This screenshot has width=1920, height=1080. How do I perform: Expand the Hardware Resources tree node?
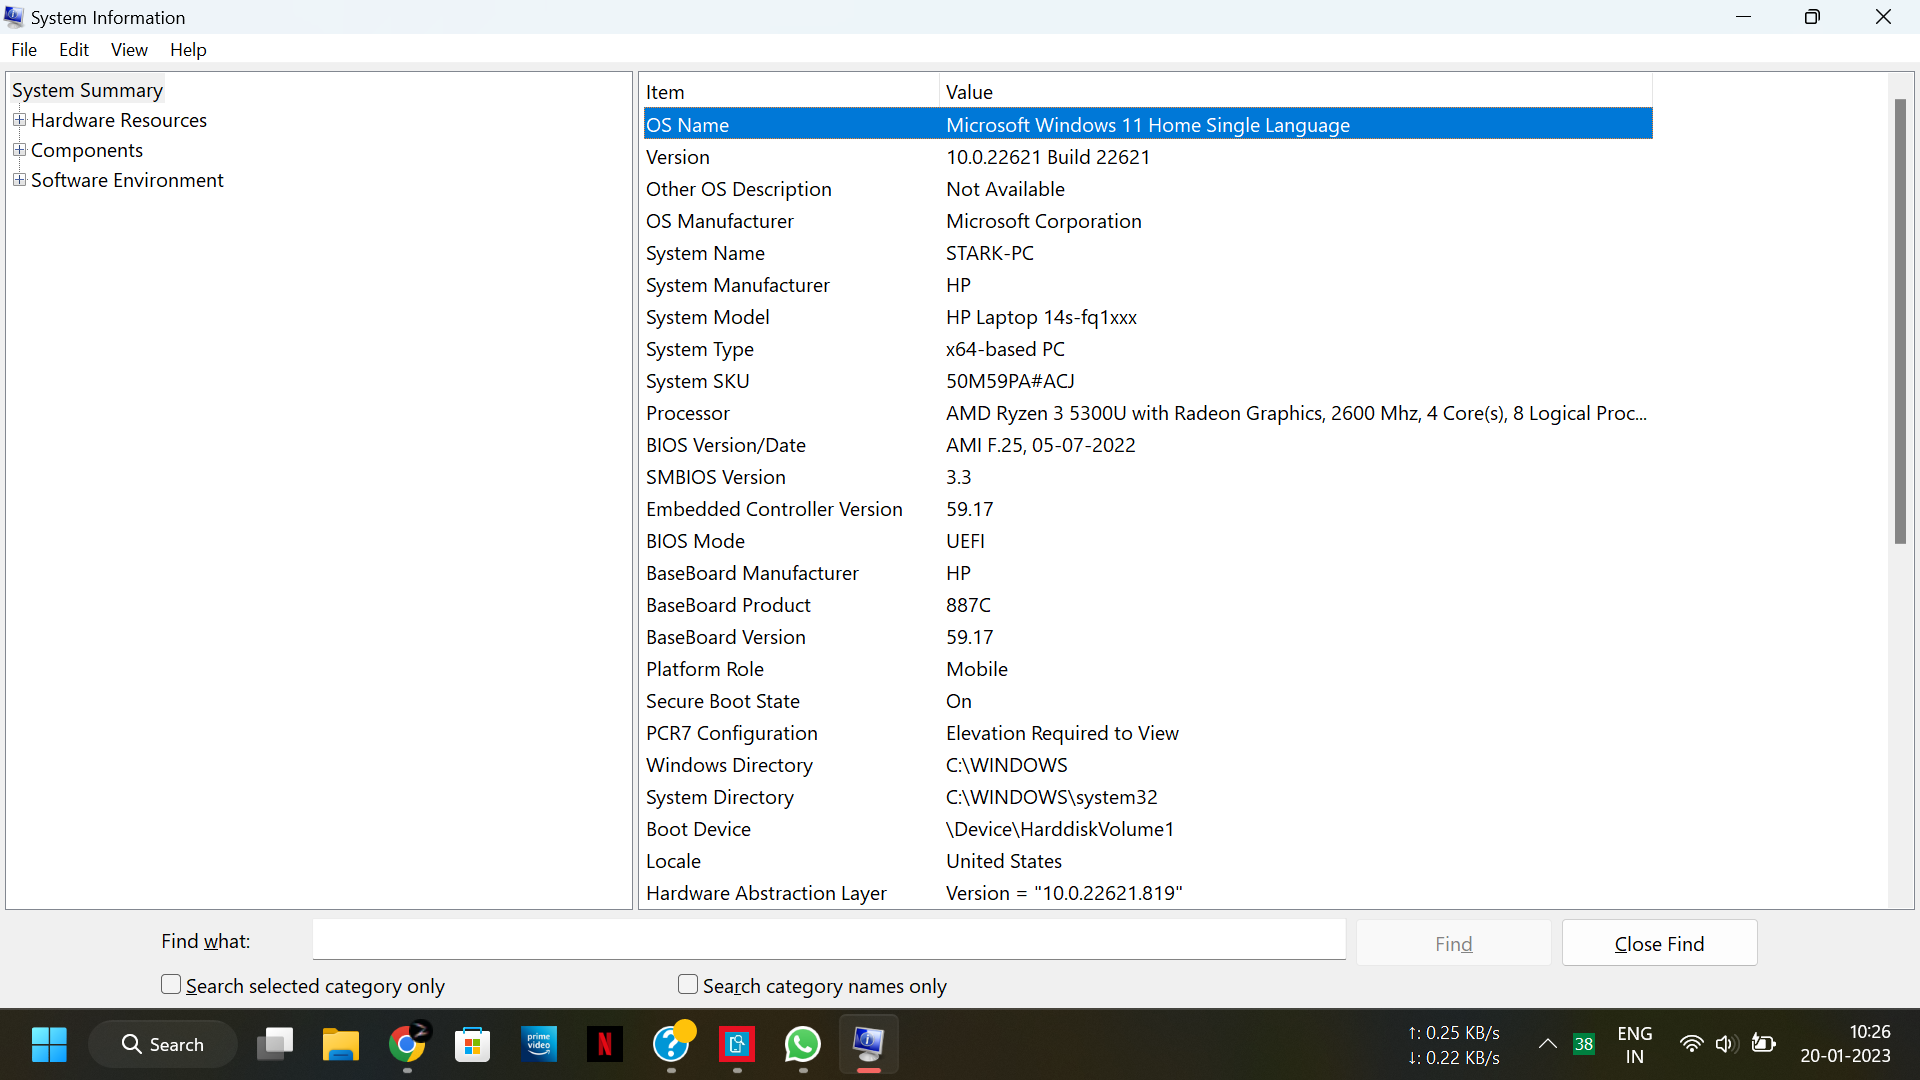click(x=19, y=120)
